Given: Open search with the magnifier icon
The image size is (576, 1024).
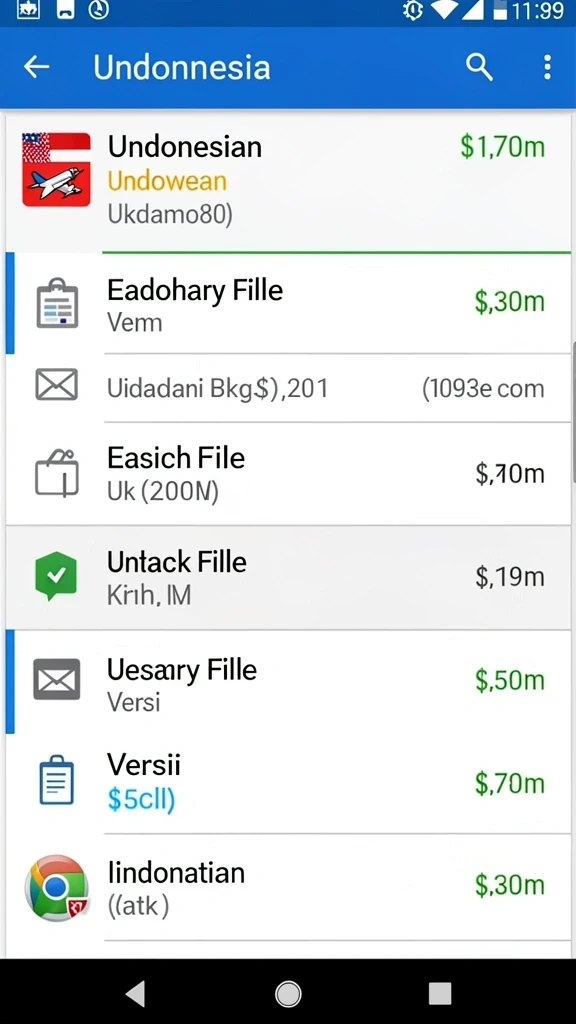Looking at the screenshot, I should coord(479,67).
